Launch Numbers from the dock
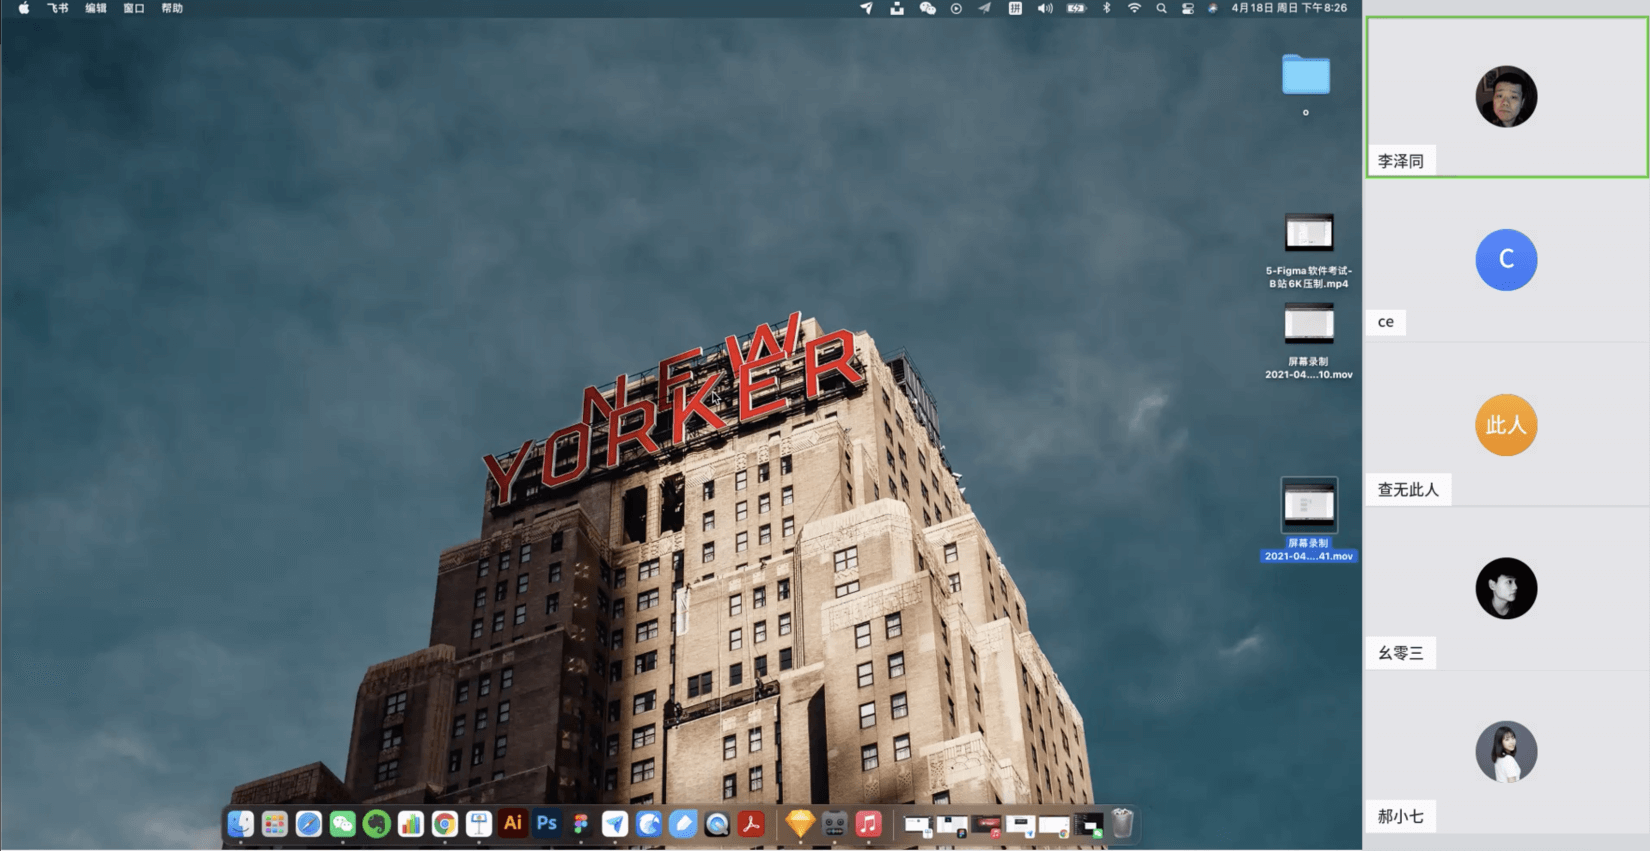 point(410,824)
